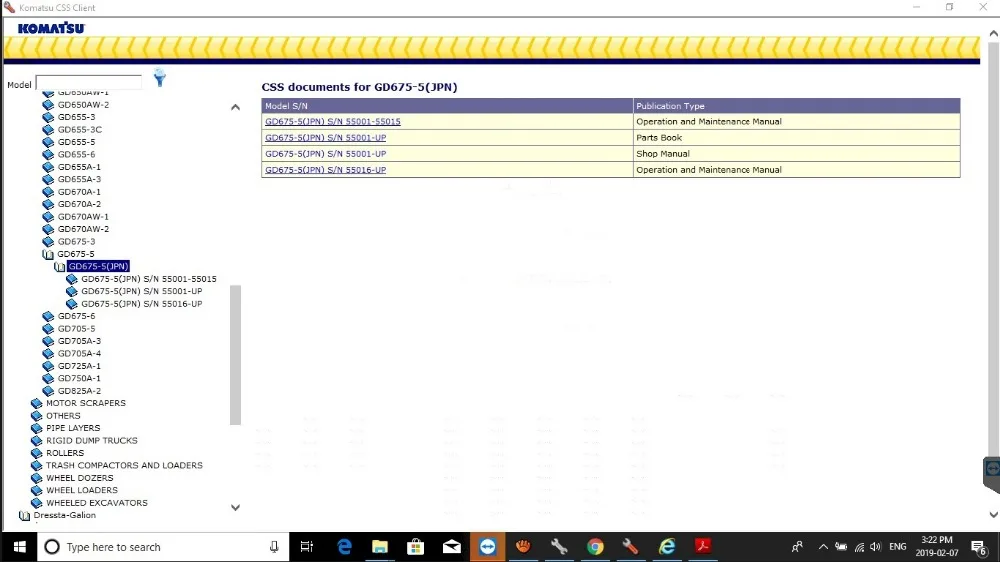Open GD675-5(JPN) S/N 55001-55015 manual link

tap(333, 121)
